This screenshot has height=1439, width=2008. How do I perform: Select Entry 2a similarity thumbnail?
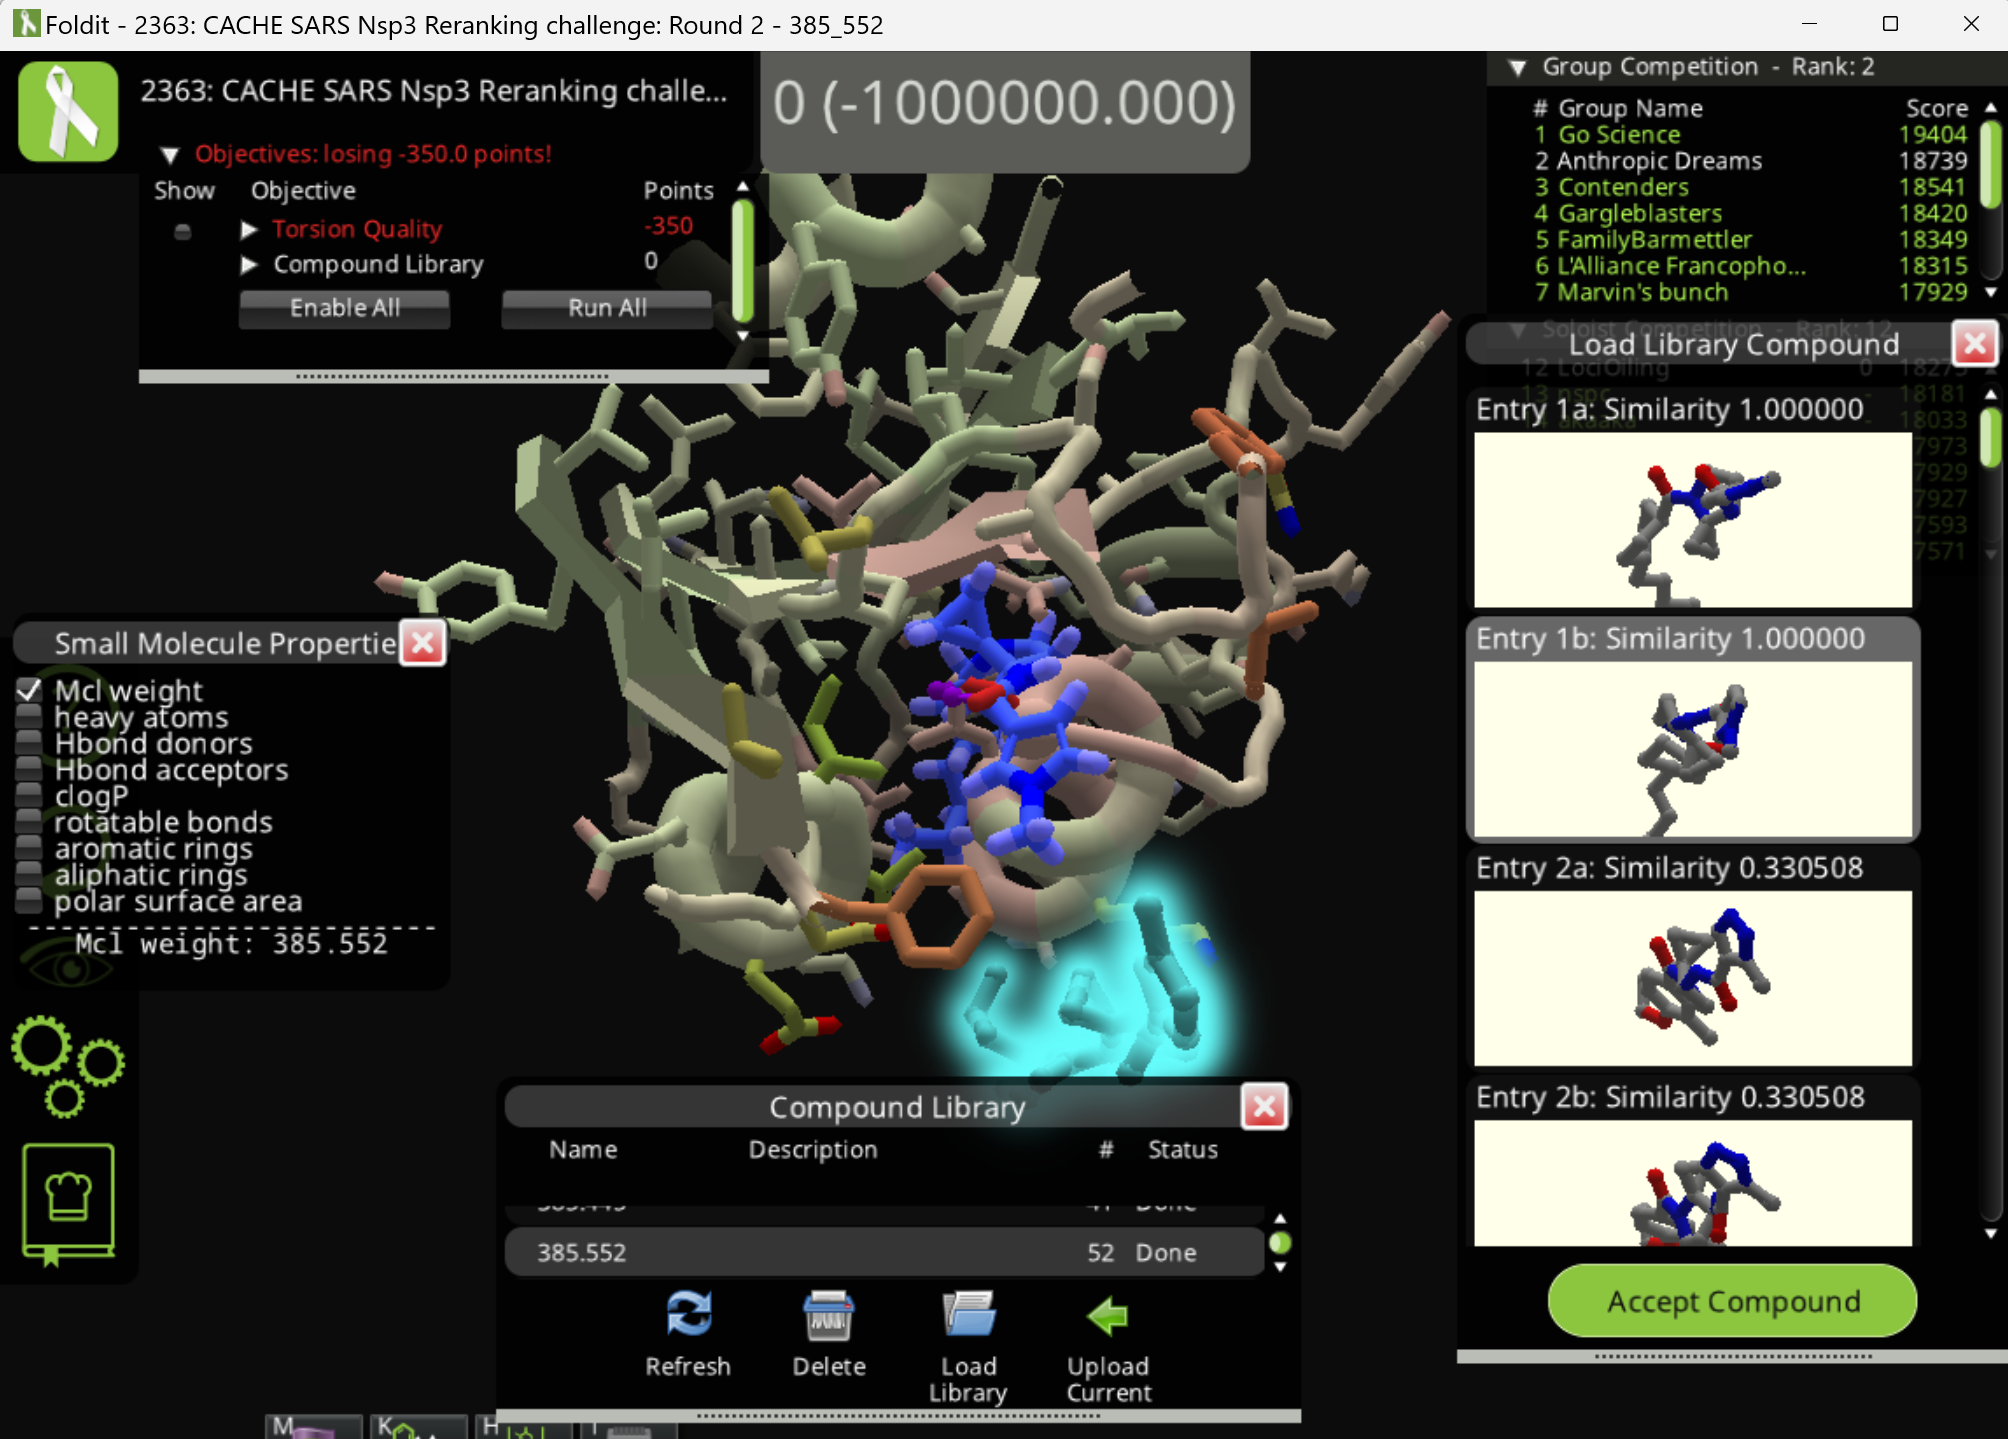[1692, 977]
